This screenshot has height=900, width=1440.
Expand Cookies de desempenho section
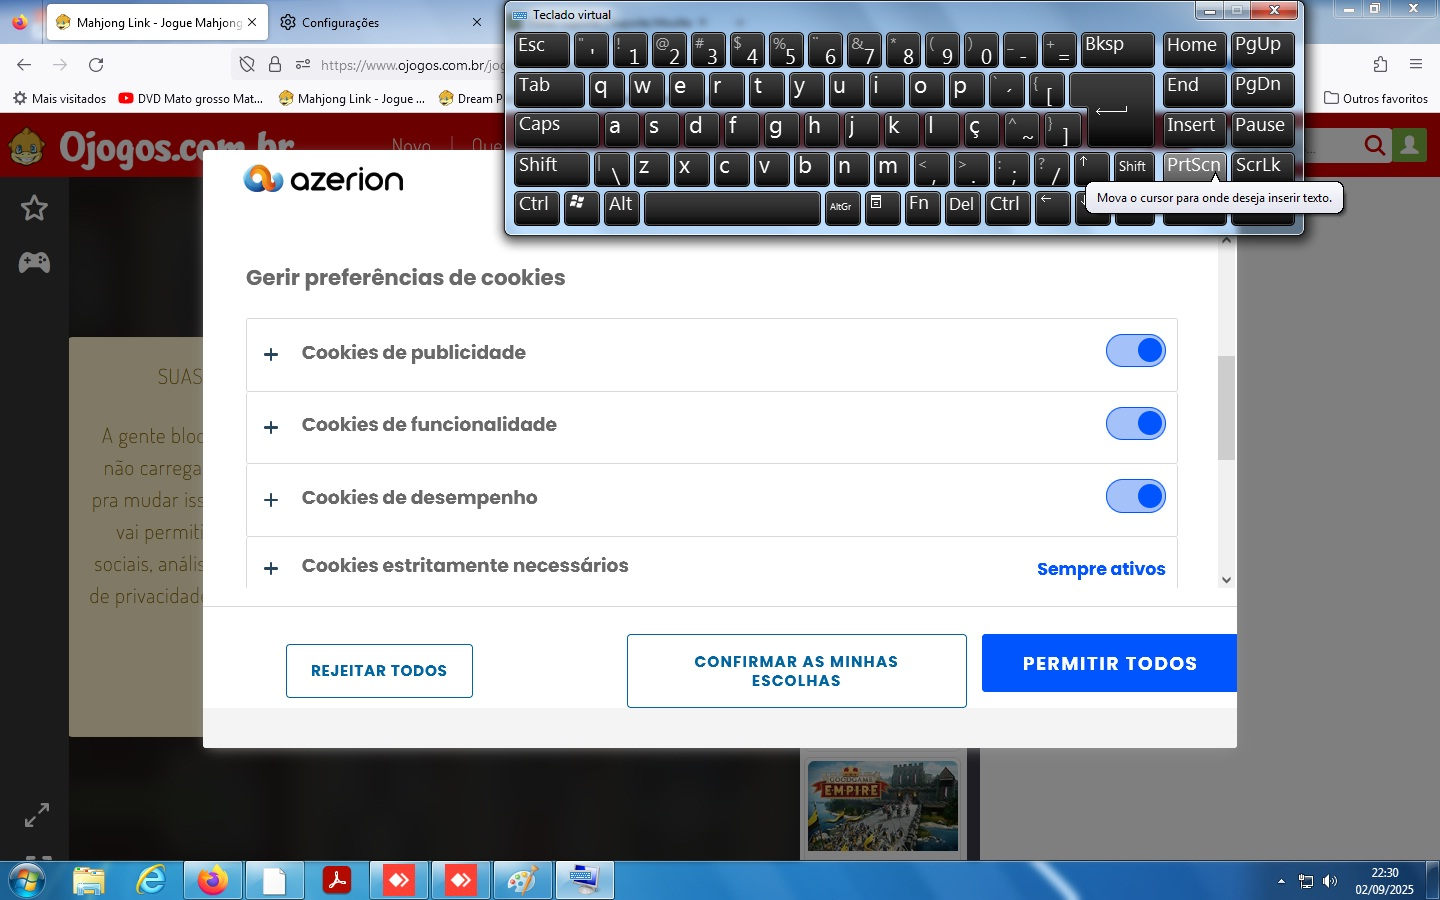tap(271, 500)
